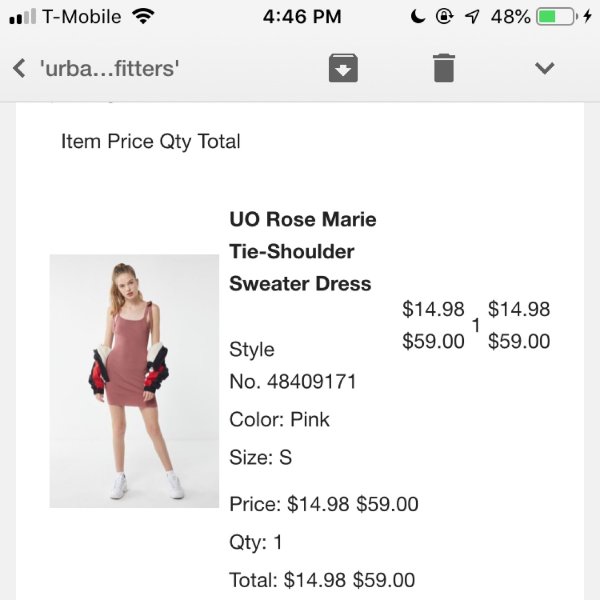Tap the Wi-Fi status icon
This screenshot has width=600, height=600.
144,17
